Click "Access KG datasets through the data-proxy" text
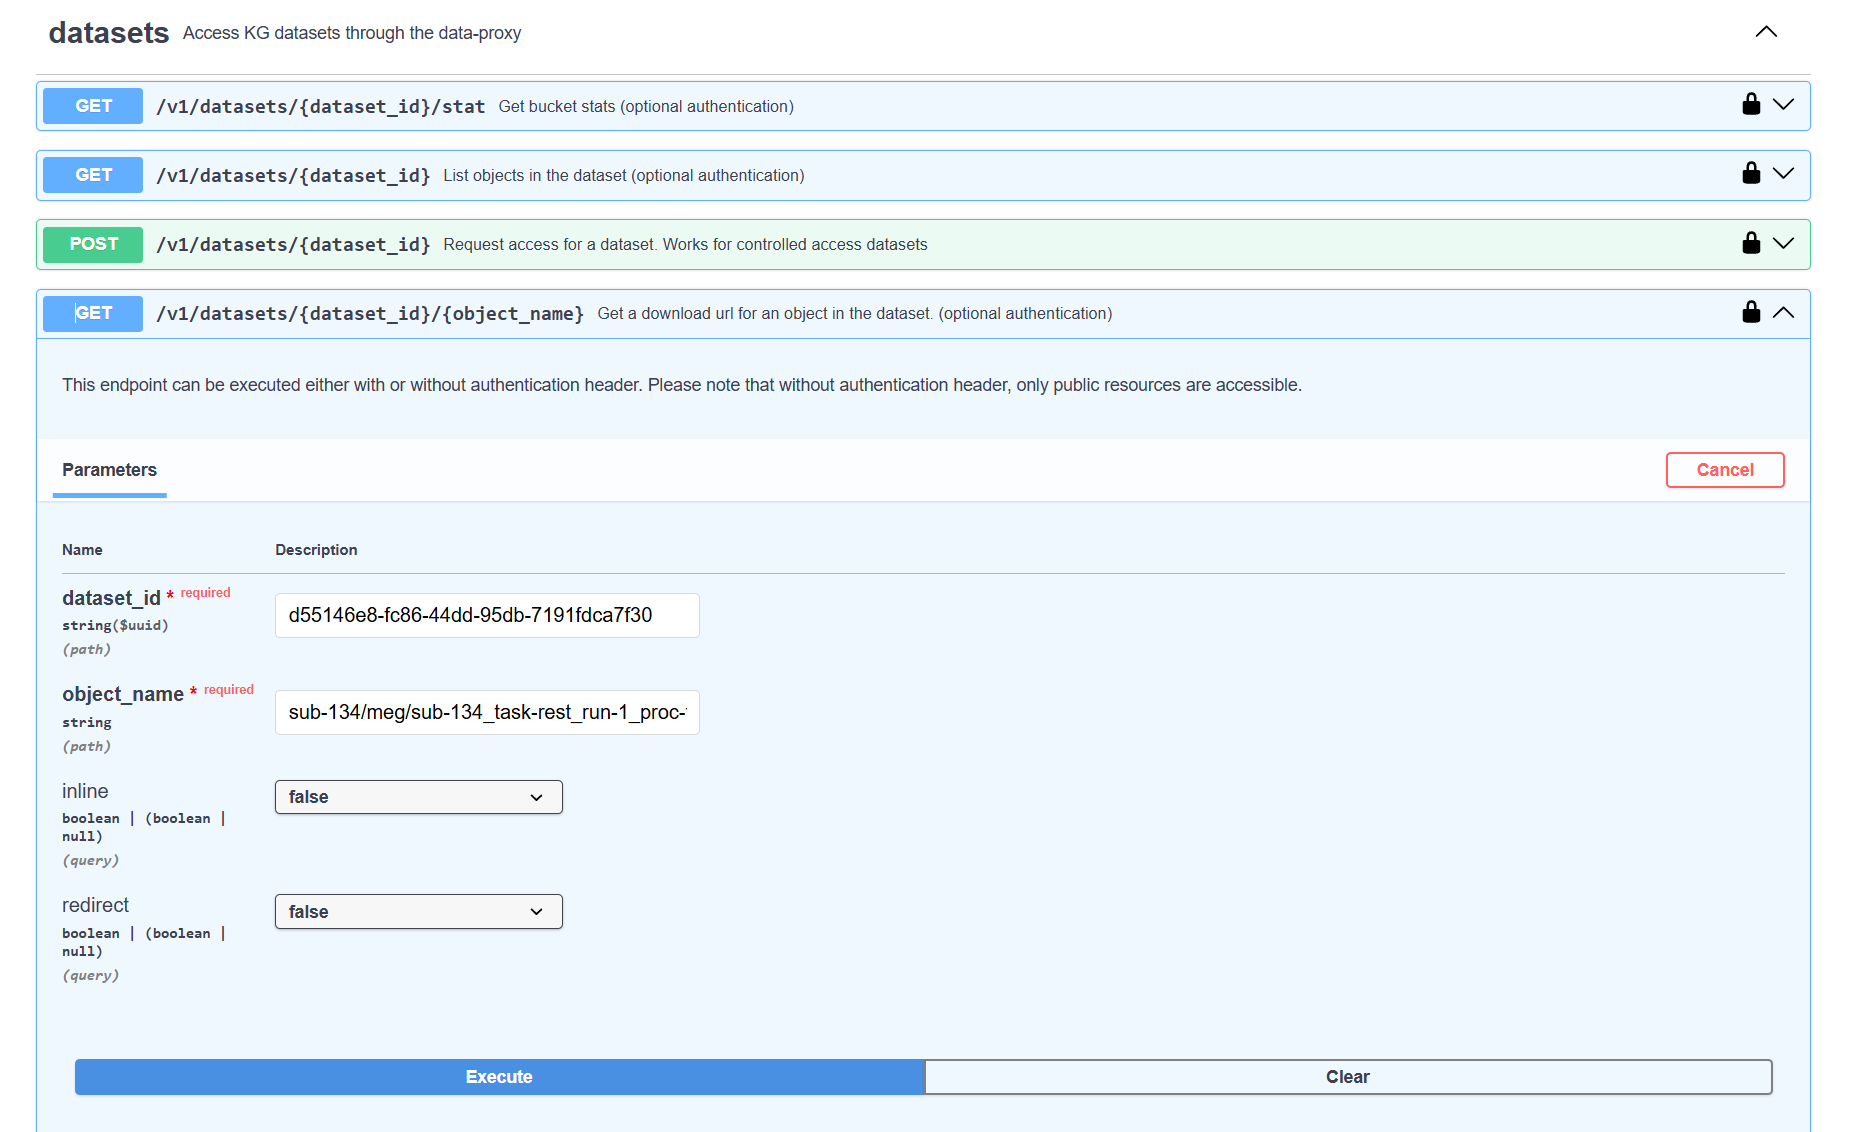This screenshot has height=1132, width=1858. pyautogui.click(x=352, y=33)
